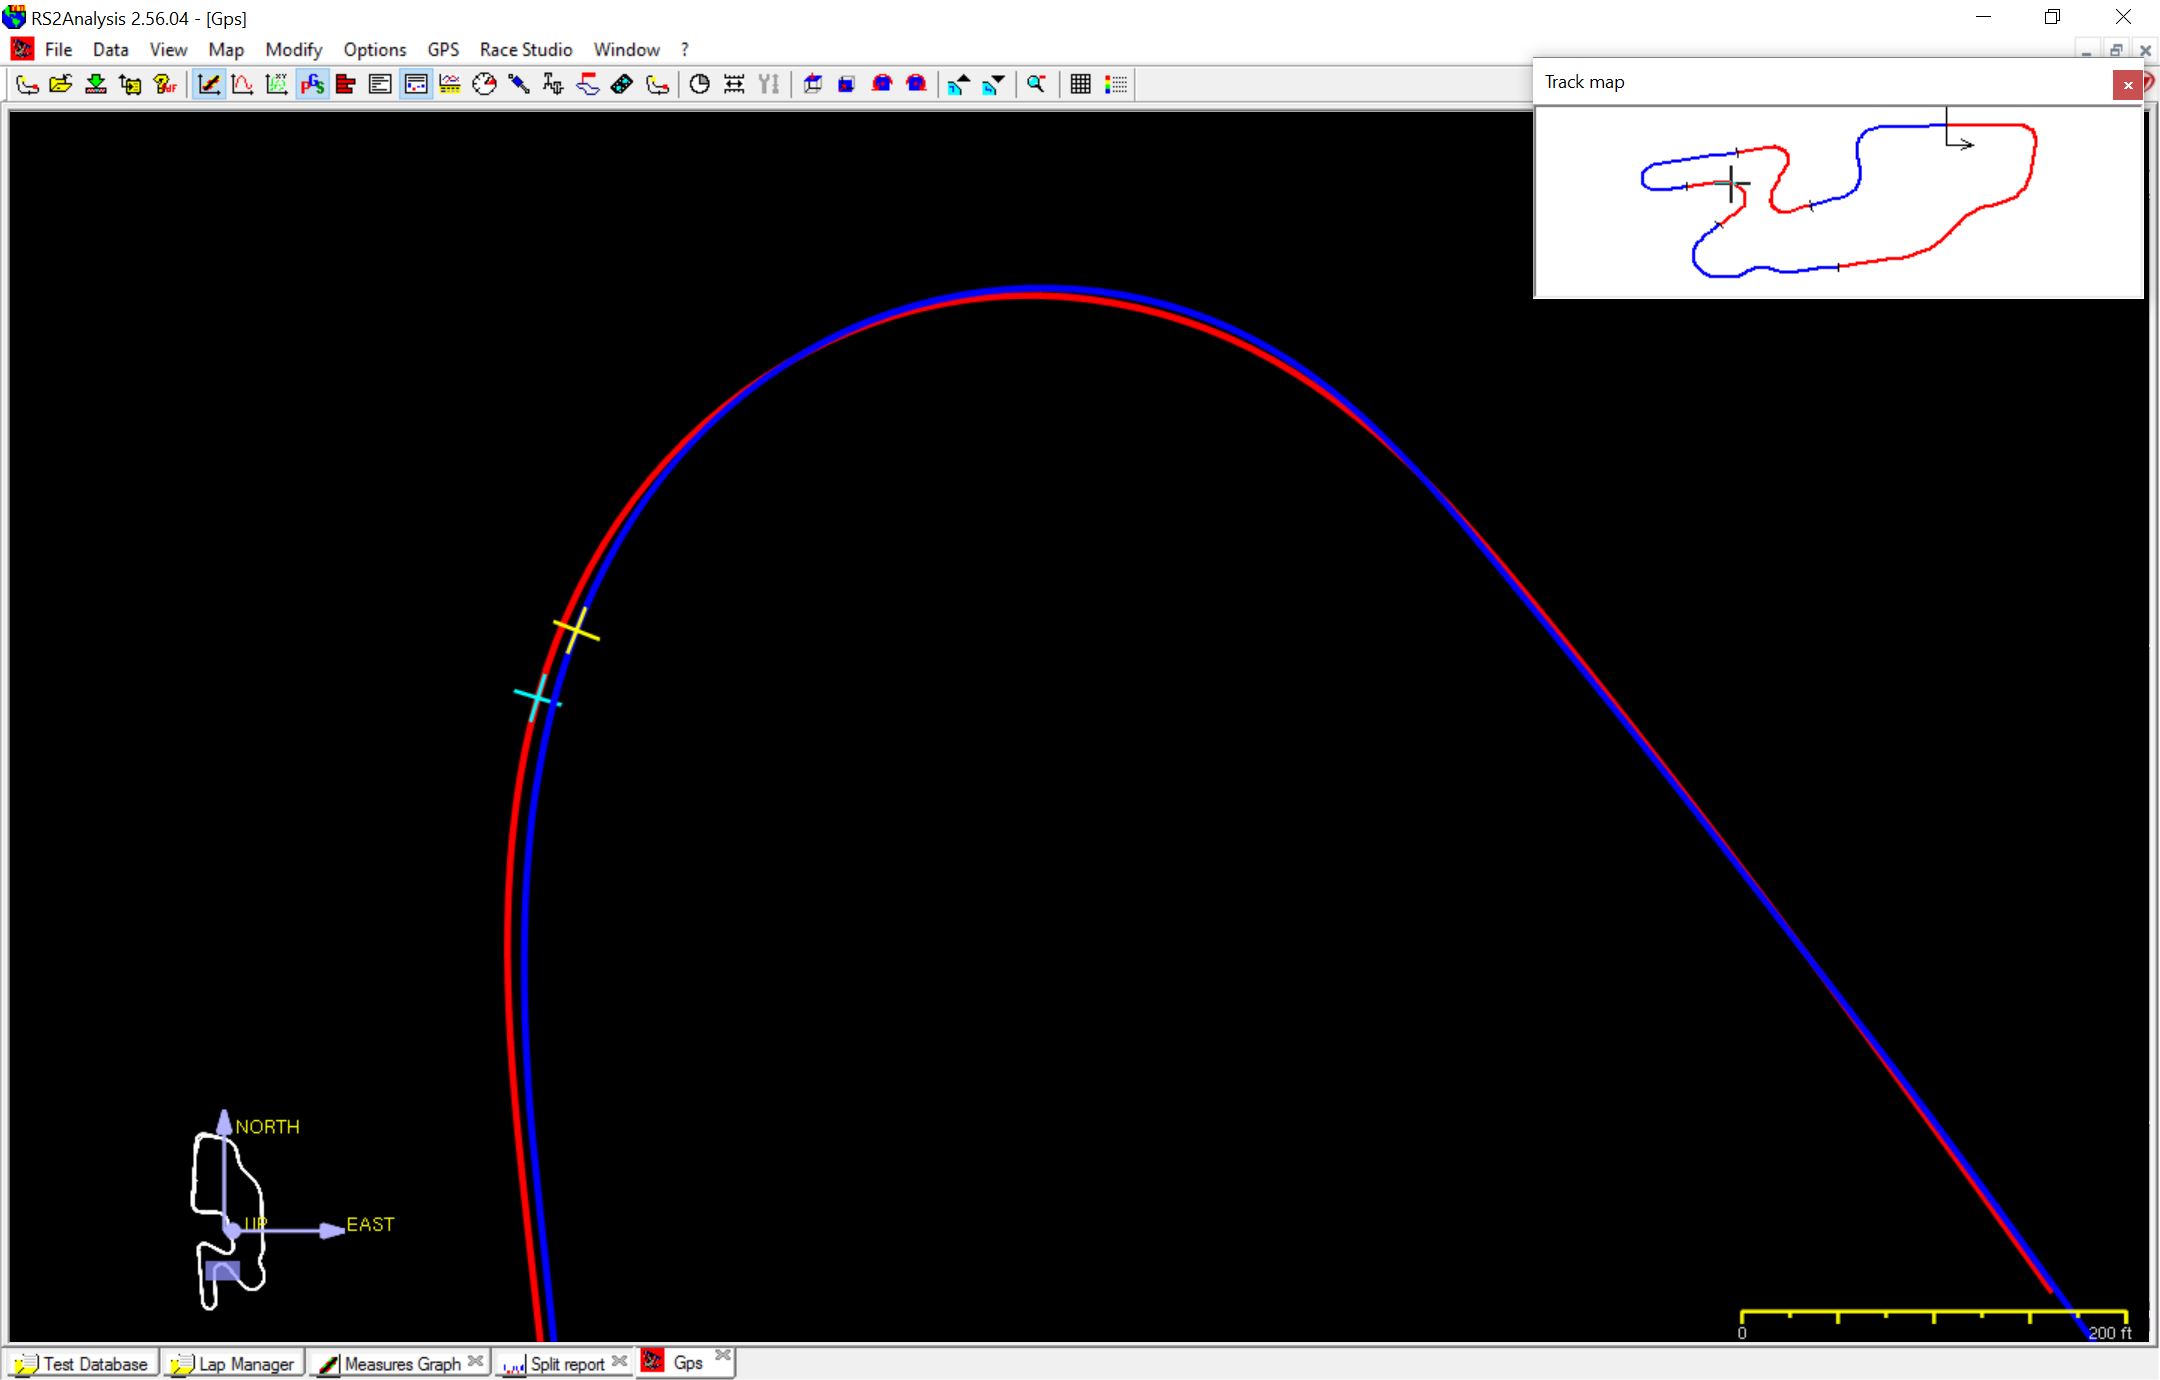
Task: Click the first red-blue helmet icon
Action: (881, 84)
